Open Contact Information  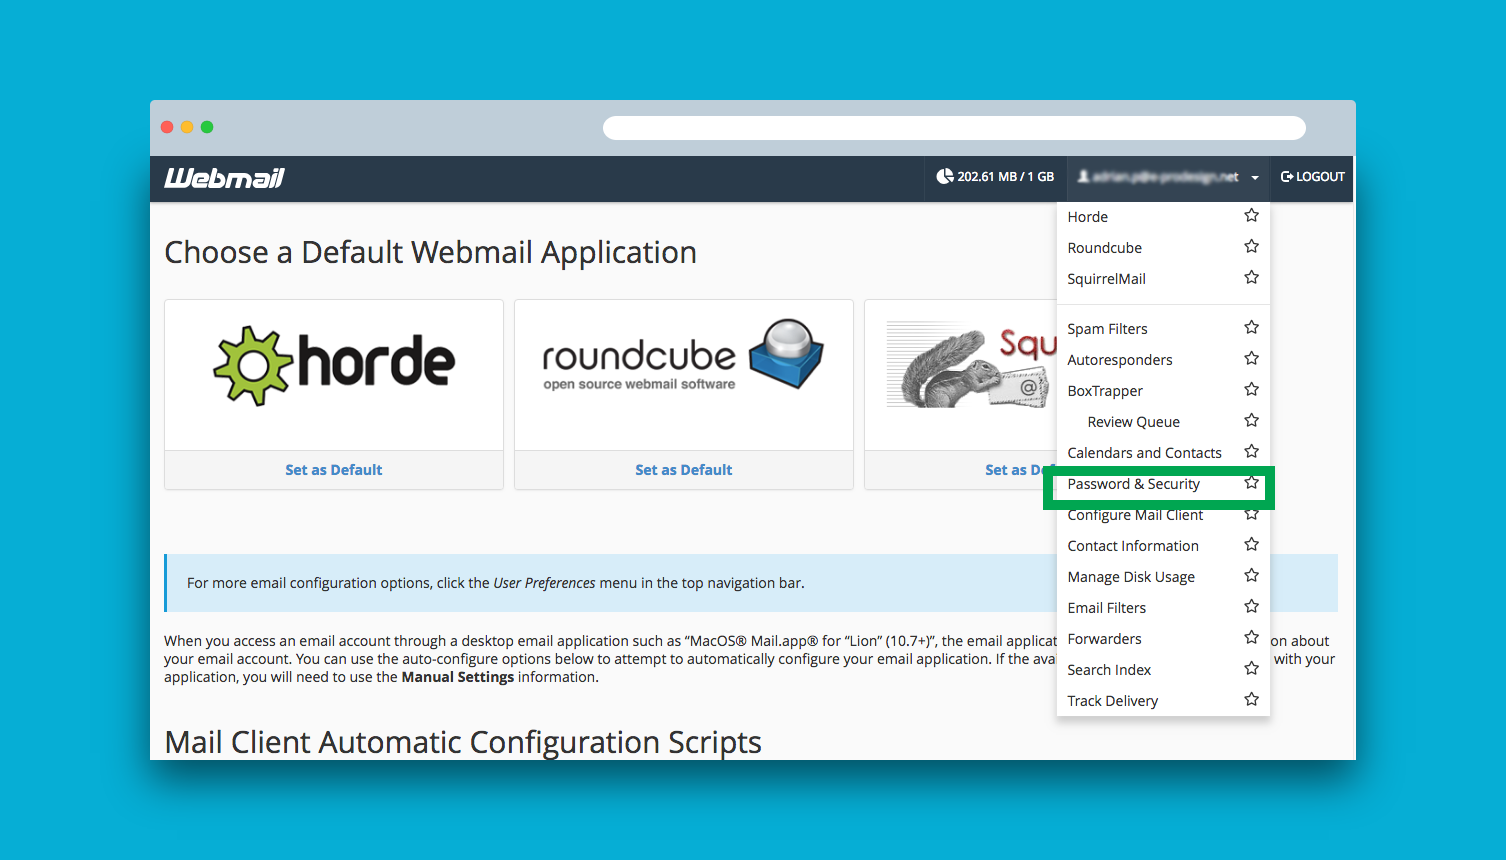click(x=1133, y=546)
